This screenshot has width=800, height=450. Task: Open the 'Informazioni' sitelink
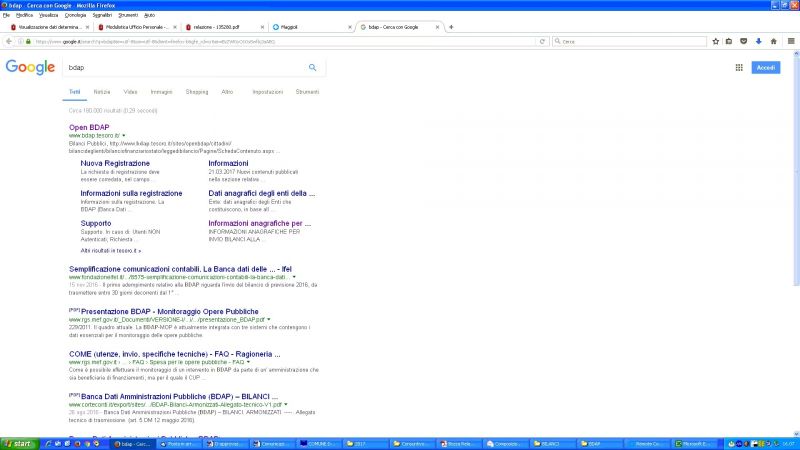(228, 163)
